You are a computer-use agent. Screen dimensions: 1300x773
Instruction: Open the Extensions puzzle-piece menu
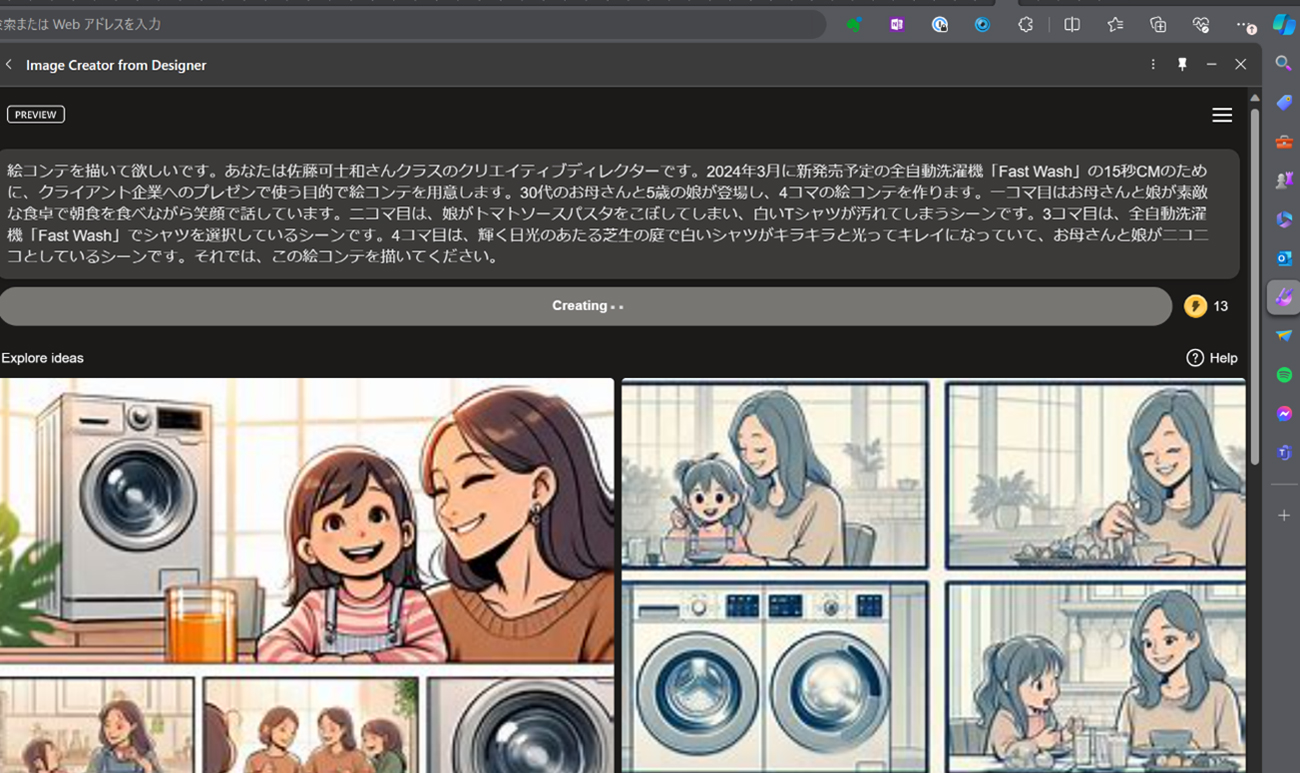1026,25
